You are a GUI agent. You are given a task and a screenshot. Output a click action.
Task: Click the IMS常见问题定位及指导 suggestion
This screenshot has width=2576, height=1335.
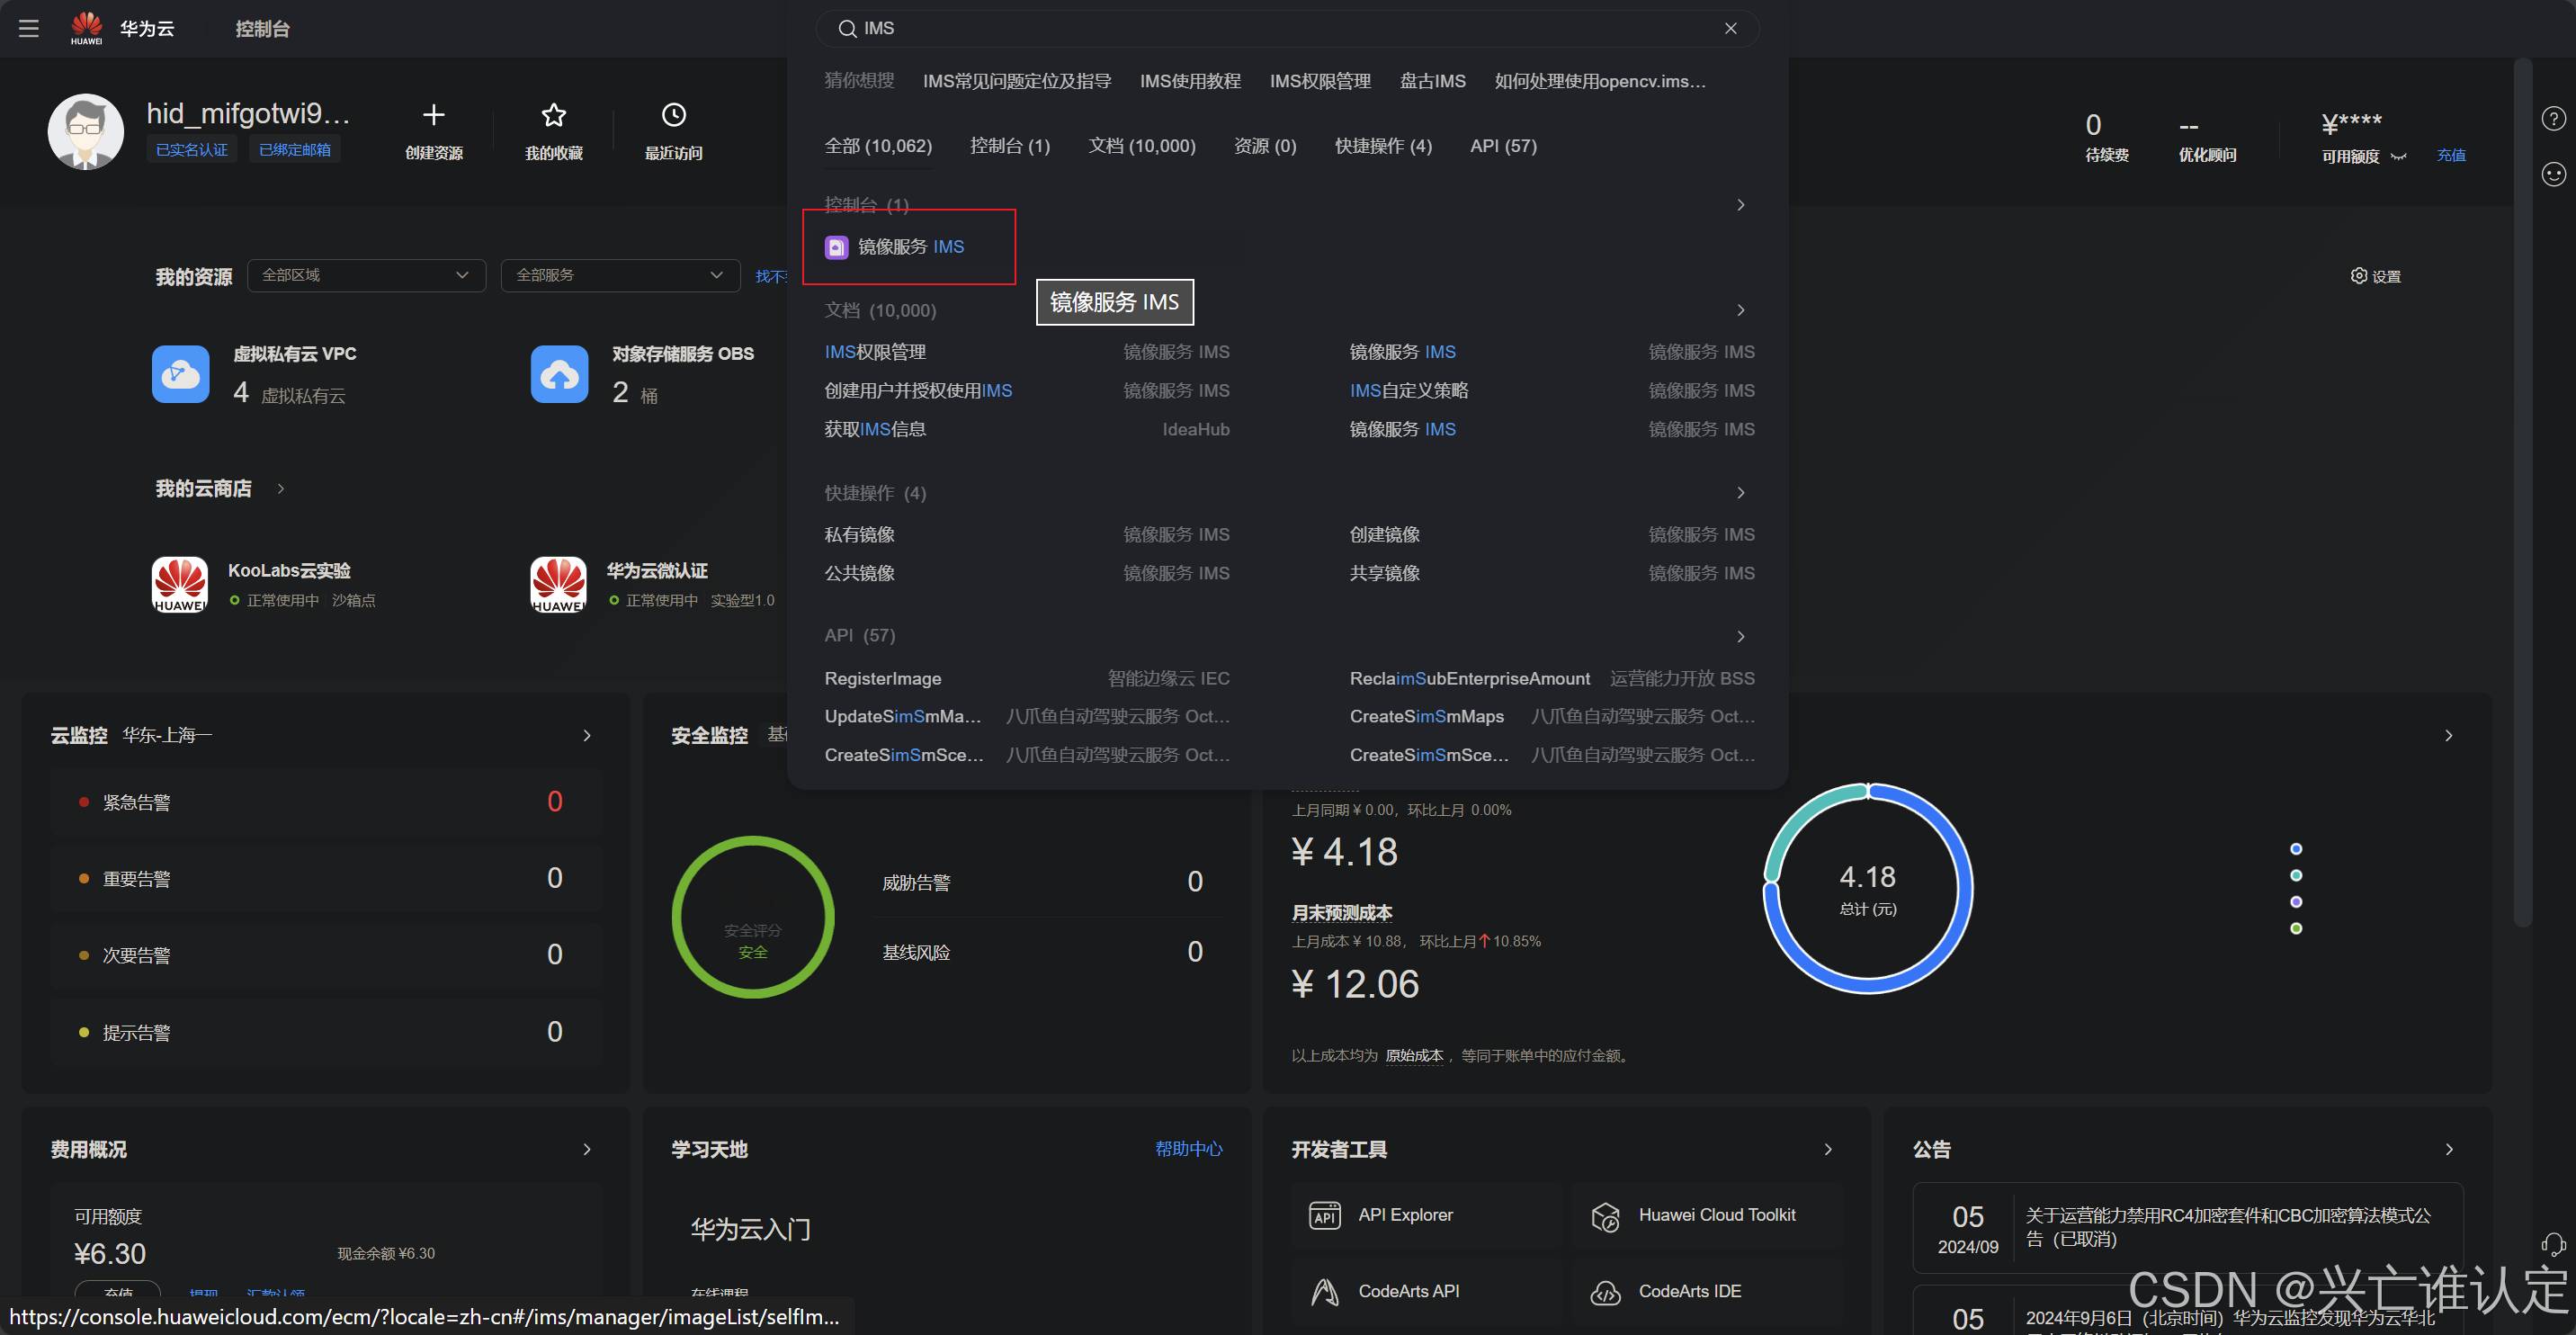(1017, 81)
